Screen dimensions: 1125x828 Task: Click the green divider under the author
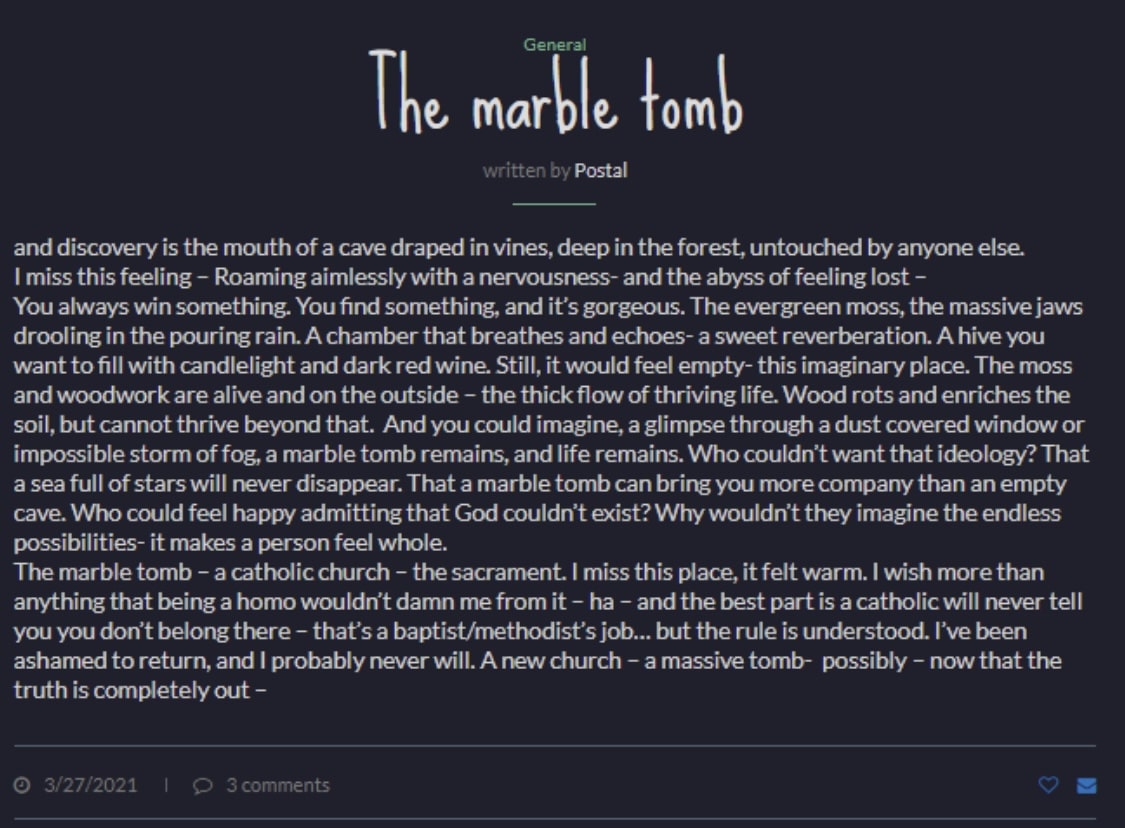tap(554, 204)
